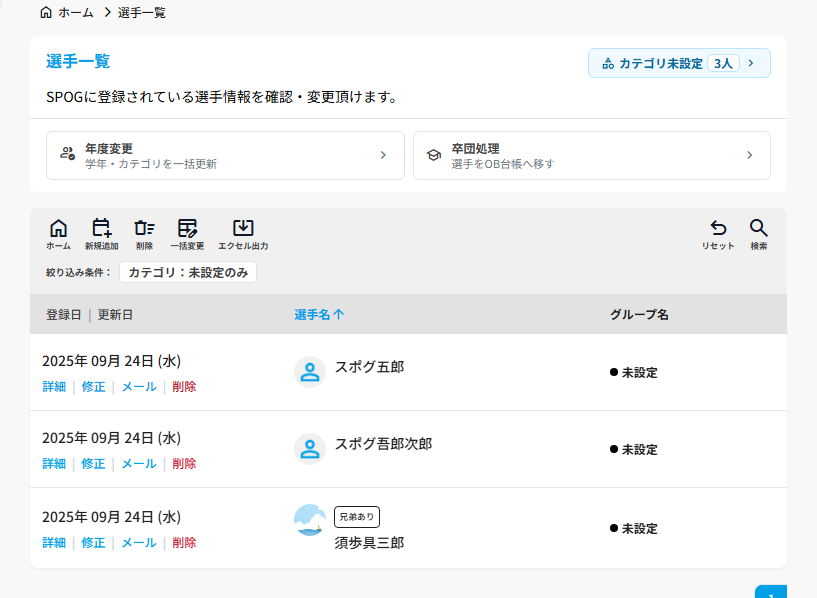
Task: Click the category icon in カテゴリ未設定 button
Action: pos(608,64)
